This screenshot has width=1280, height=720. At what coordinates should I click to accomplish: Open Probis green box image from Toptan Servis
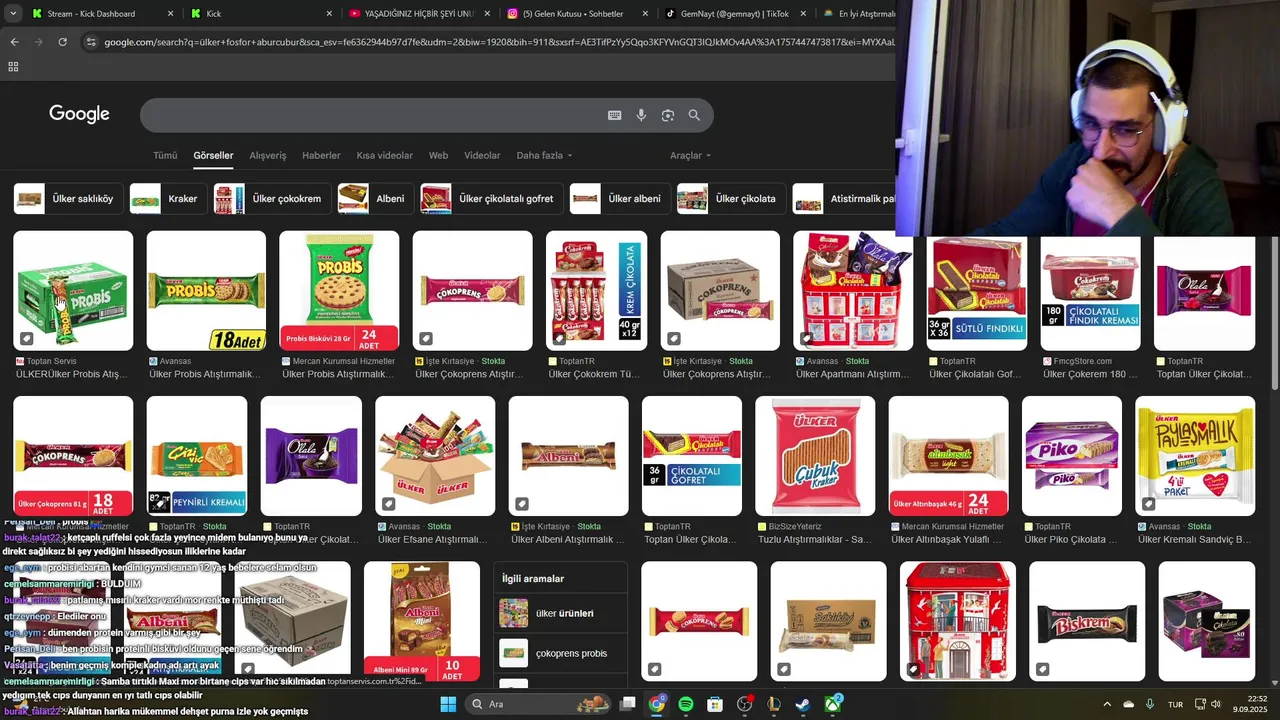pos(73,291)
